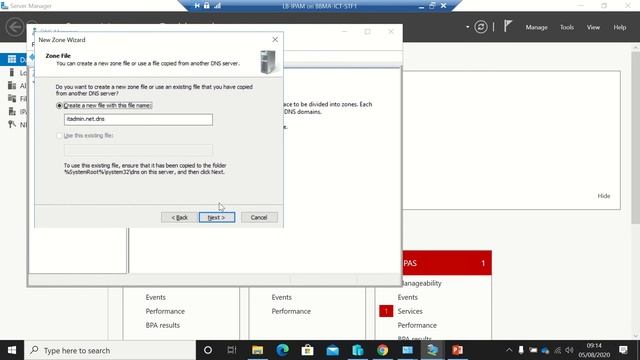
Task: Launch Microsoft Edge from the taskbar
Action: click(x=282, y=350)
